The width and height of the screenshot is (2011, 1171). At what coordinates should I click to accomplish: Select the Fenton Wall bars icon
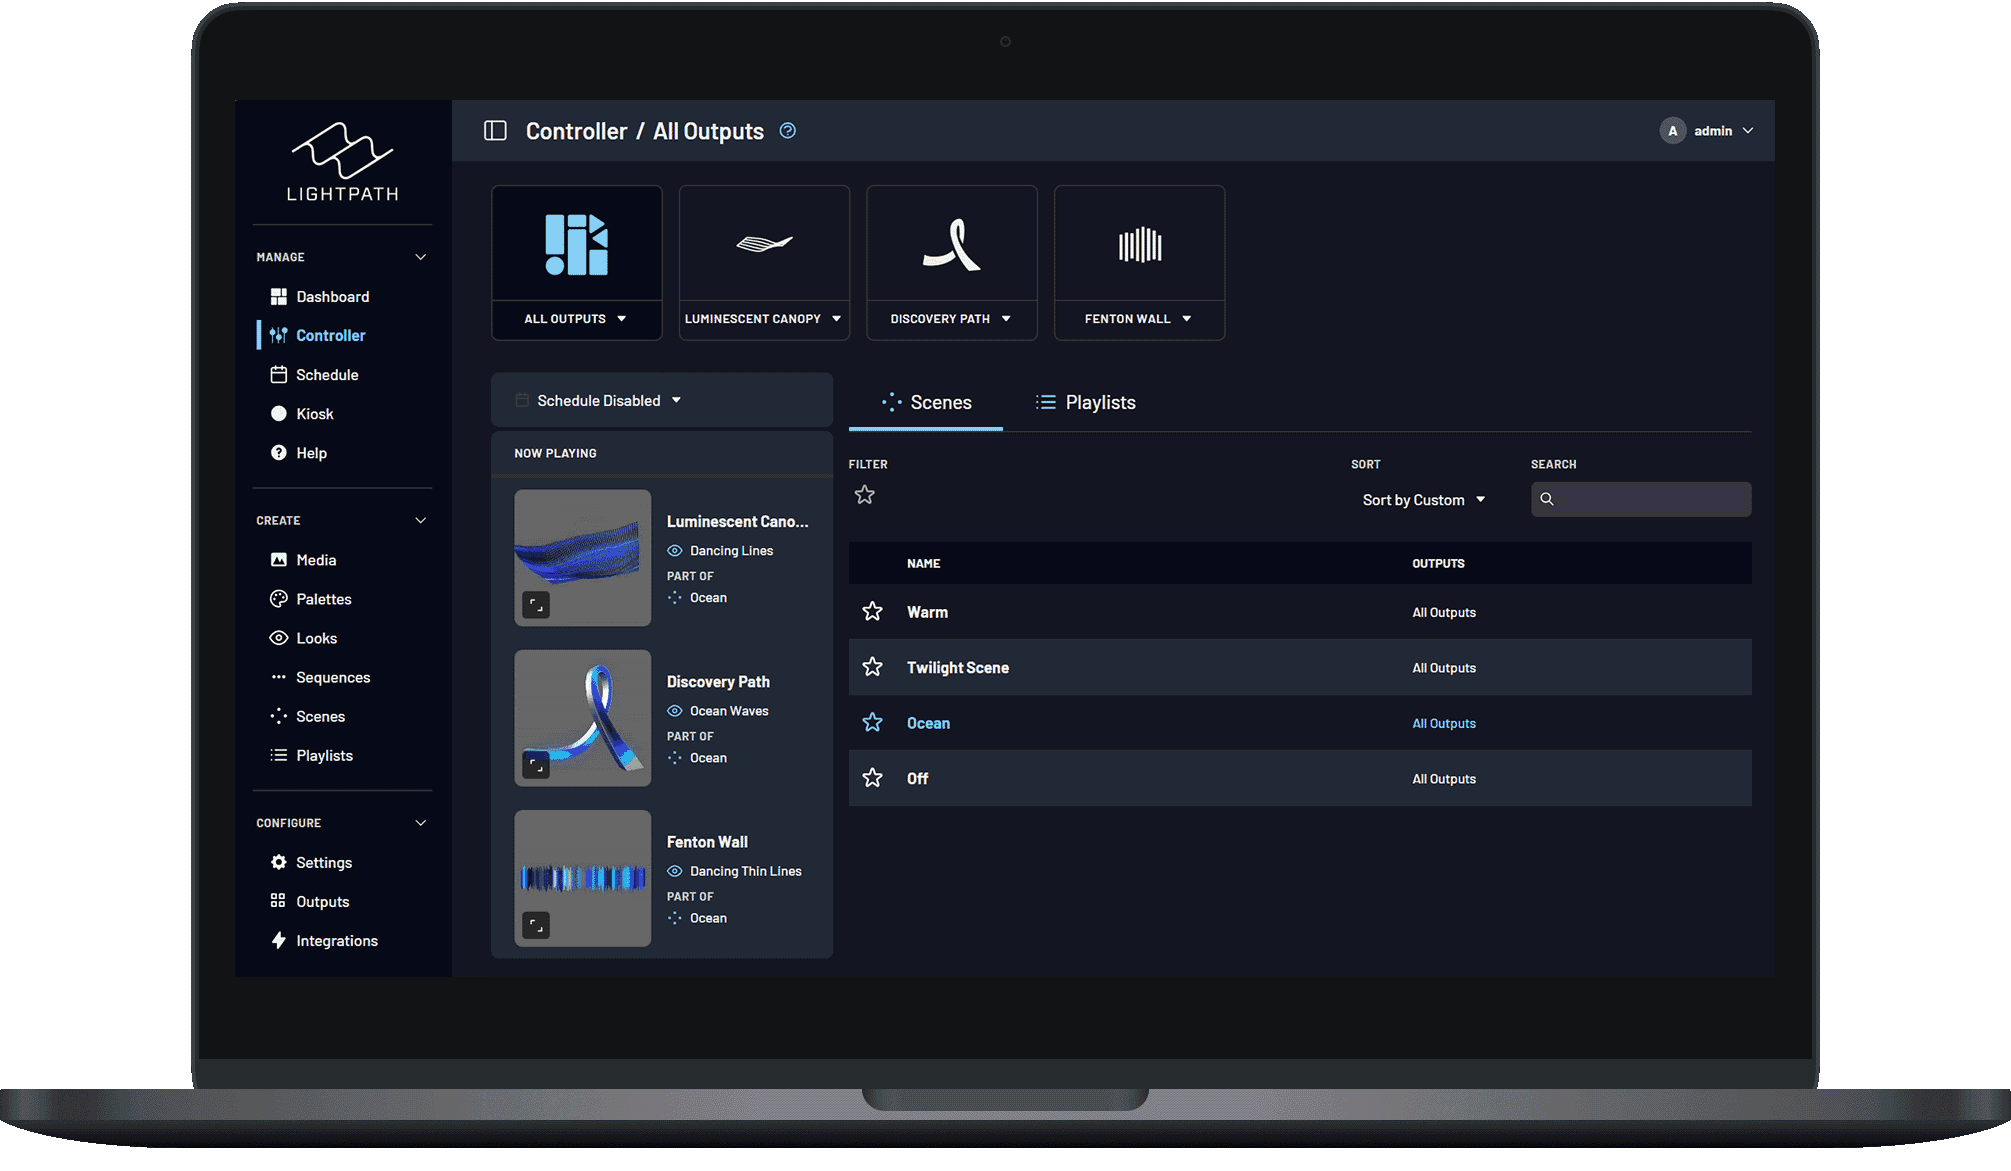tap(1139, 244)
